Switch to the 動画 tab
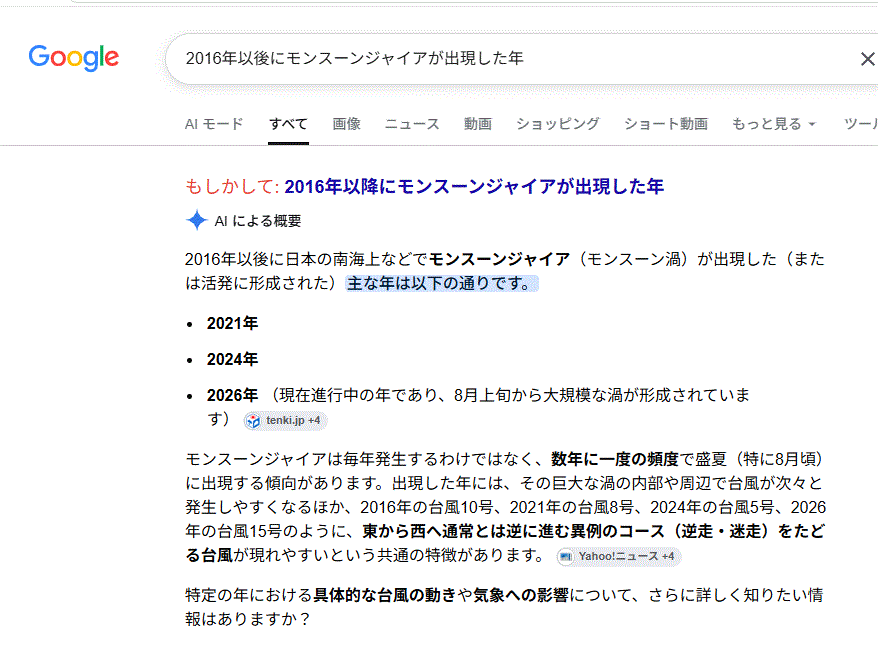Screen dimensions: 878x650 478,124
